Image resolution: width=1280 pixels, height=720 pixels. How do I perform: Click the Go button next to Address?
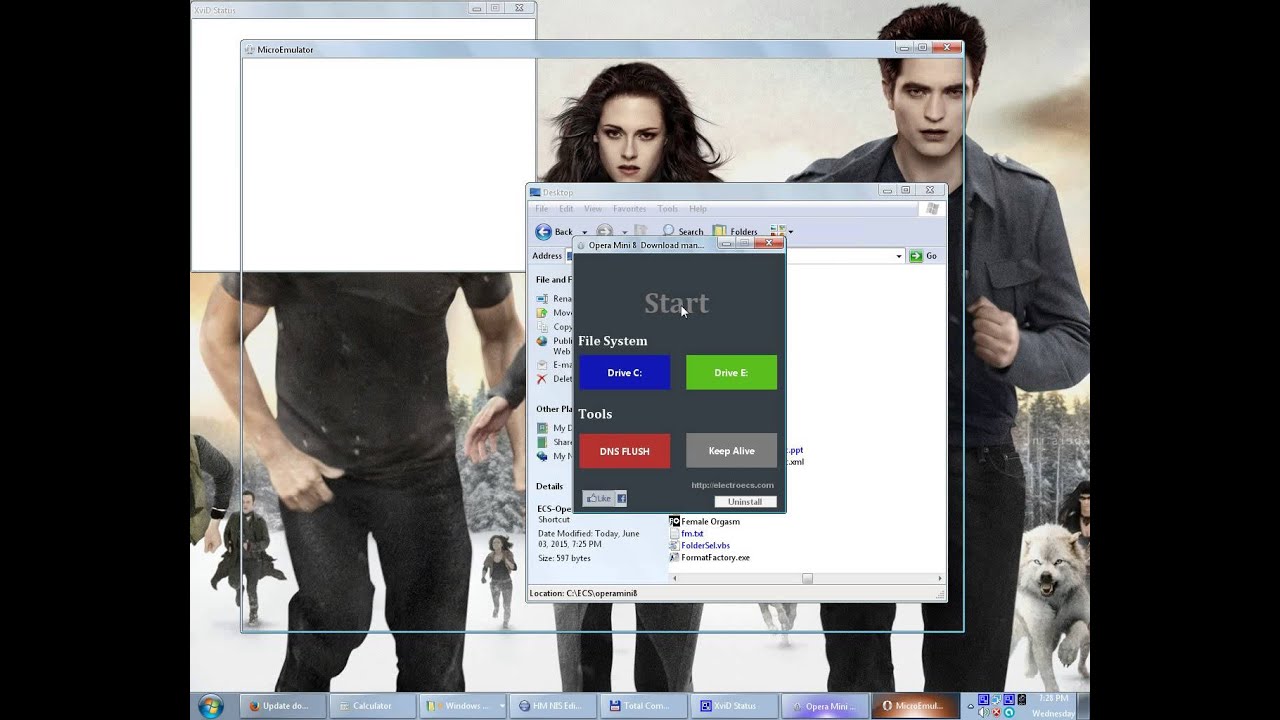(x=924, y=256)
